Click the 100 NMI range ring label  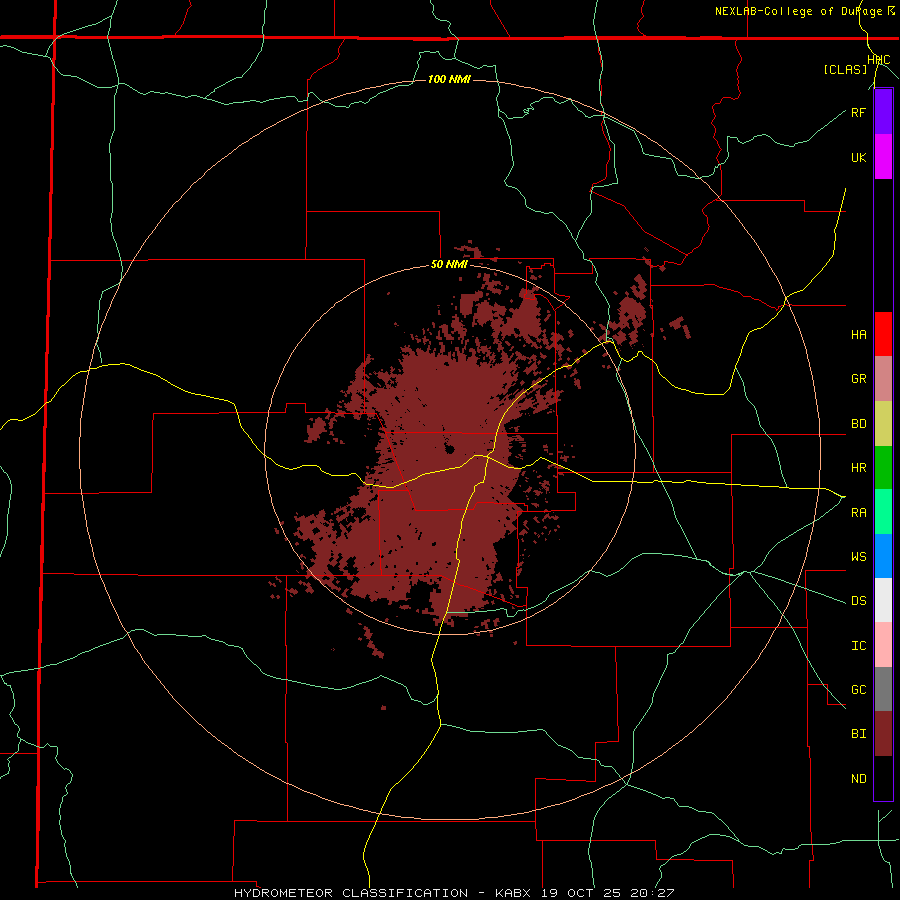click(449, 79)
